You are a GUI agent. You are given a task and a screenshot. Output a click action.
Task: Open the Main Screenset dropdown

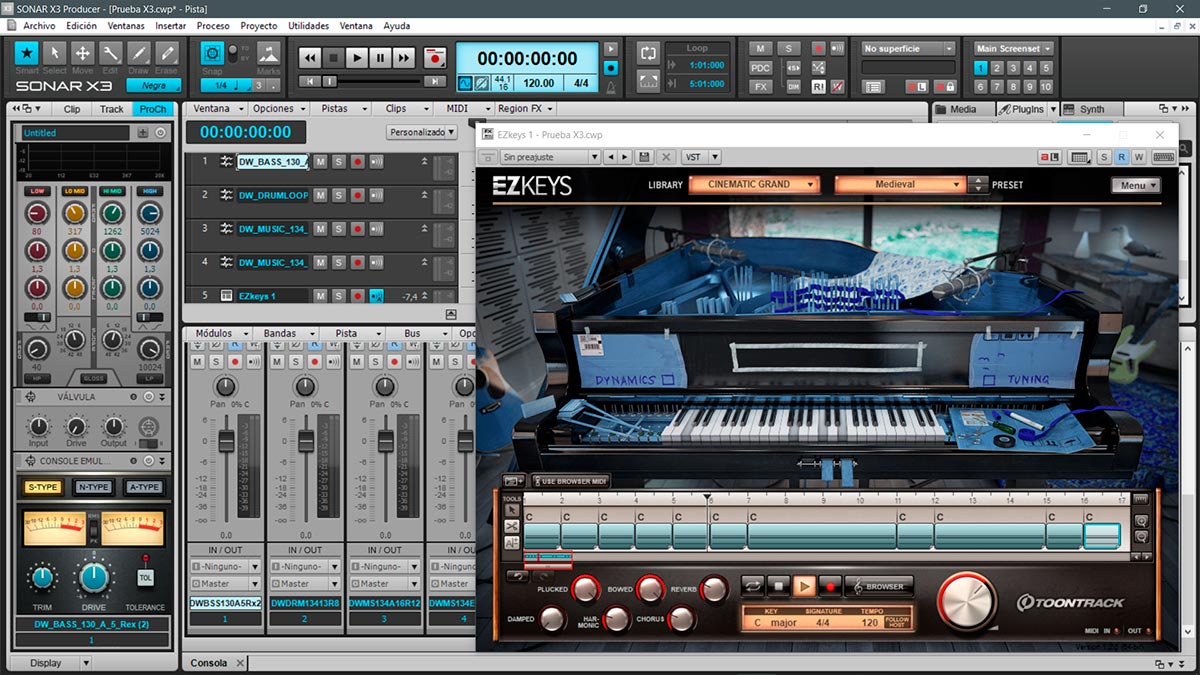1014,48
